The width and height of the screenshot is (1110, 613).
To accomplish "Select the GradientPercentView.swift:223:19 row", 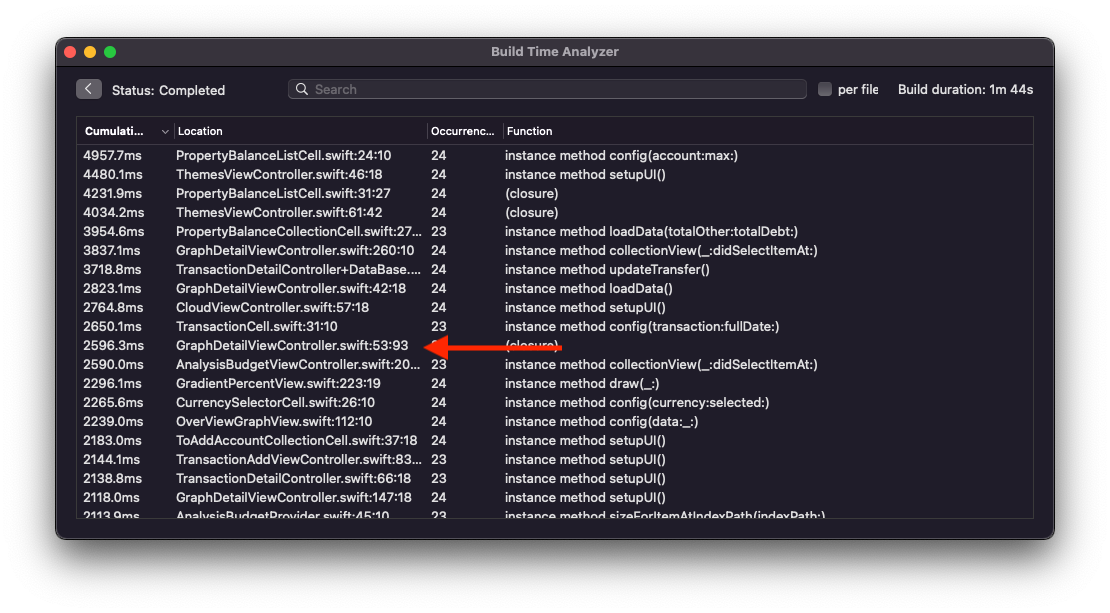I will coord(554,384).
